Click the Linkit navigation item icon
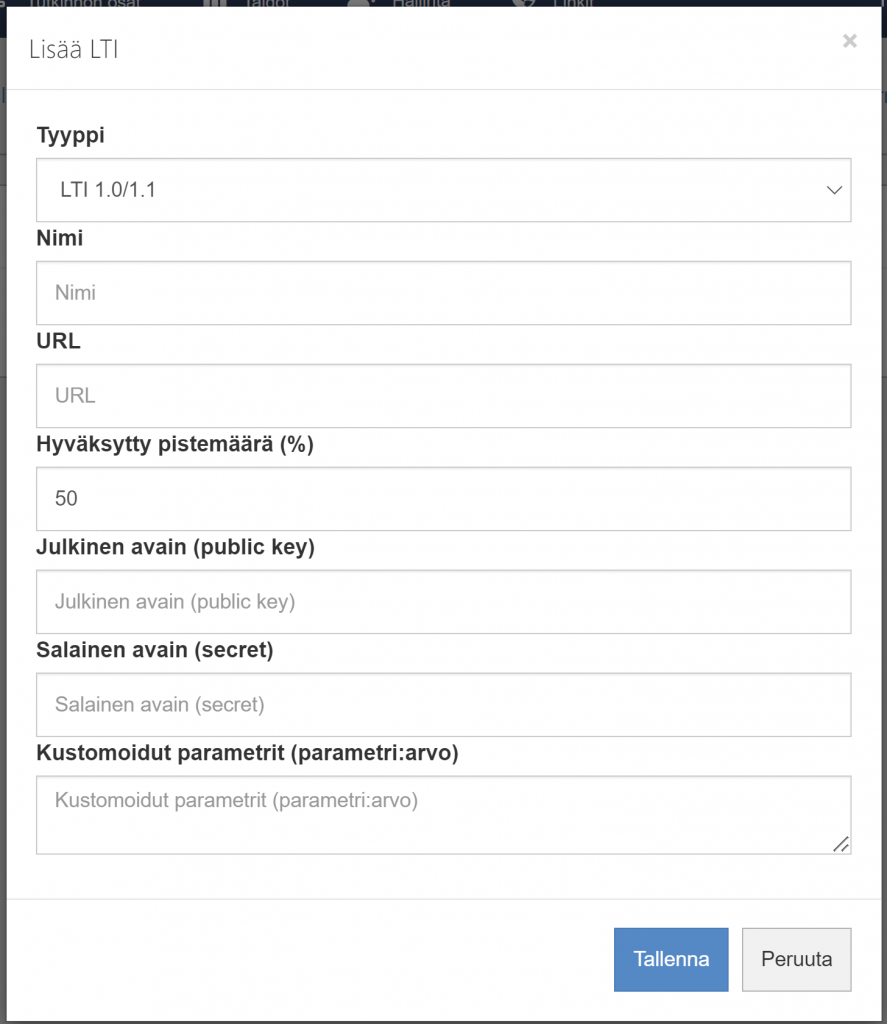Image resolution: width=887 pixels, height=1024 pixels. 524,4
